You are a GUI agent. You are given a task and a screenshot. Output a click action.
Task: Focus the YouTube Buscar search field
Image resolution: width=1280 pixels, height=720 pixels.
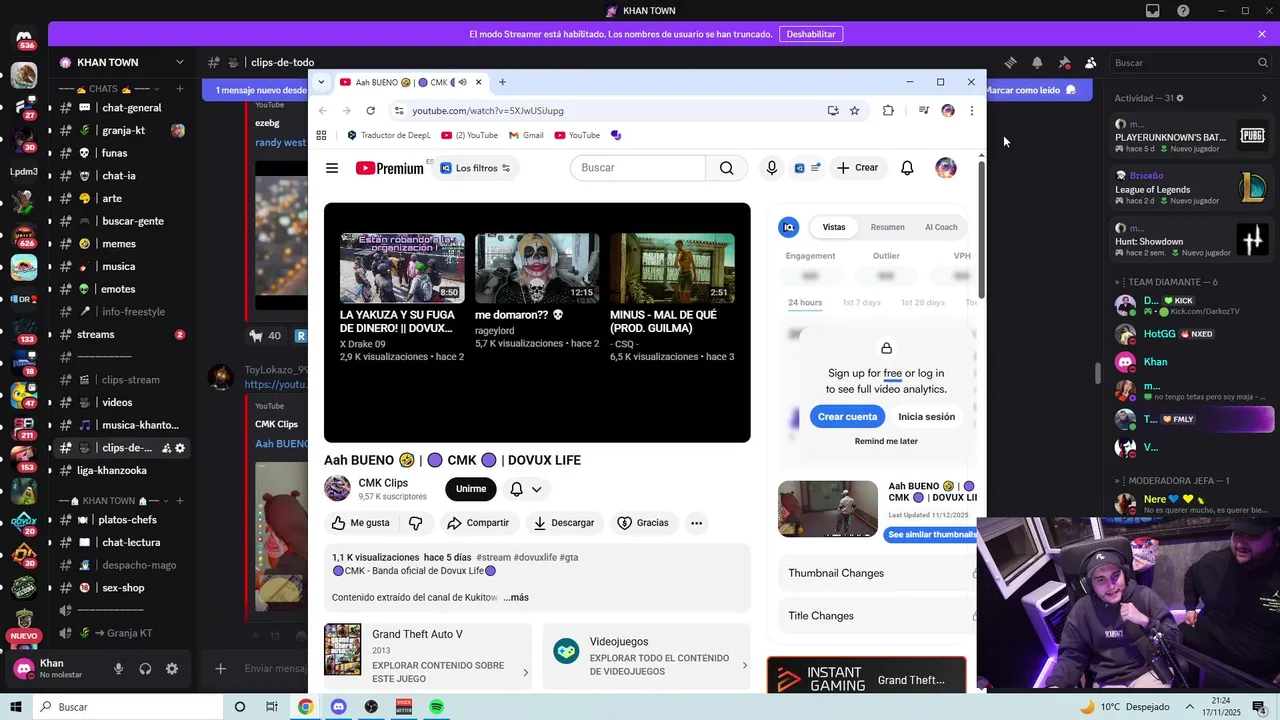(638, 168)
